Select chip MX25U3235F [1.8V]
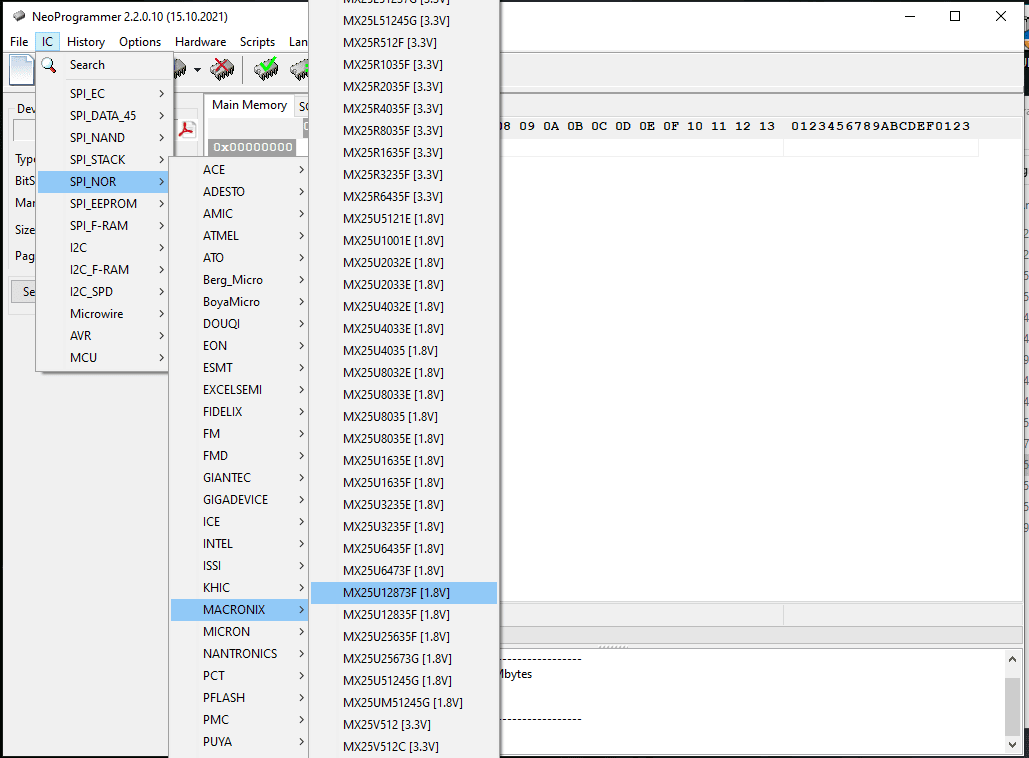Viewport: 1029px width, 758px height. click(x=404, y=527)
